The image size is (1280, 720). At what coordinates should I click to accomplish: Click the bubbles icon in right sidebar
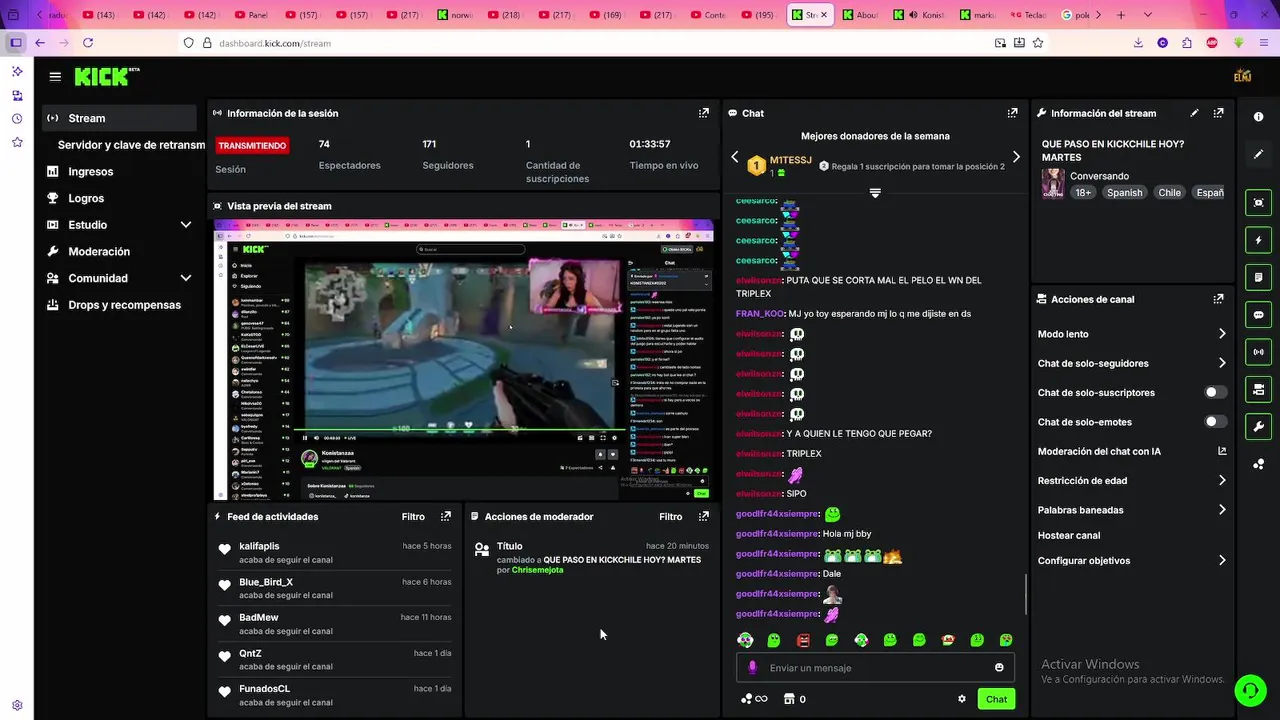pos(1258,464)
